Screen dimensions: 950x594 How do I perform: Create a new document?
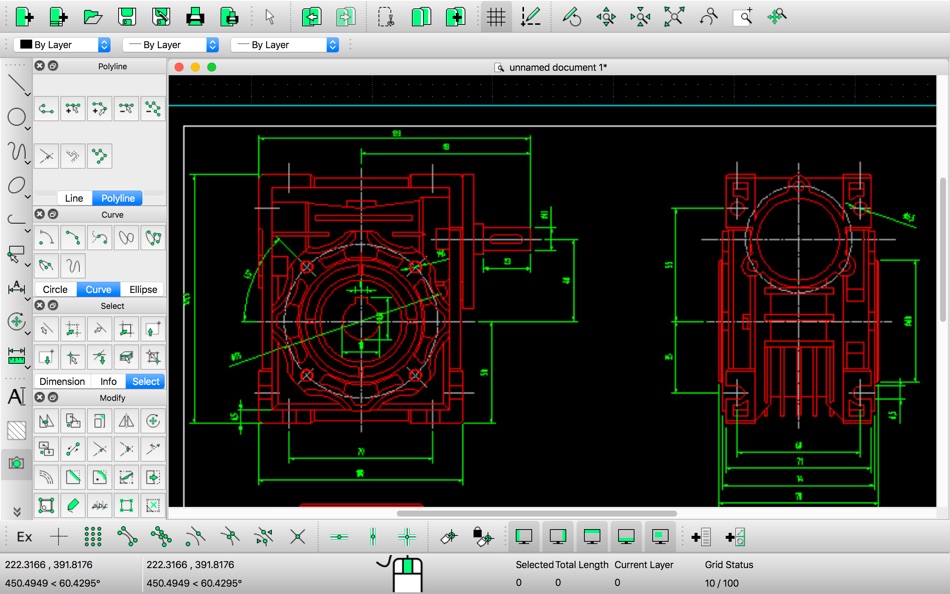pyautogui.click(x=25, y=16)
